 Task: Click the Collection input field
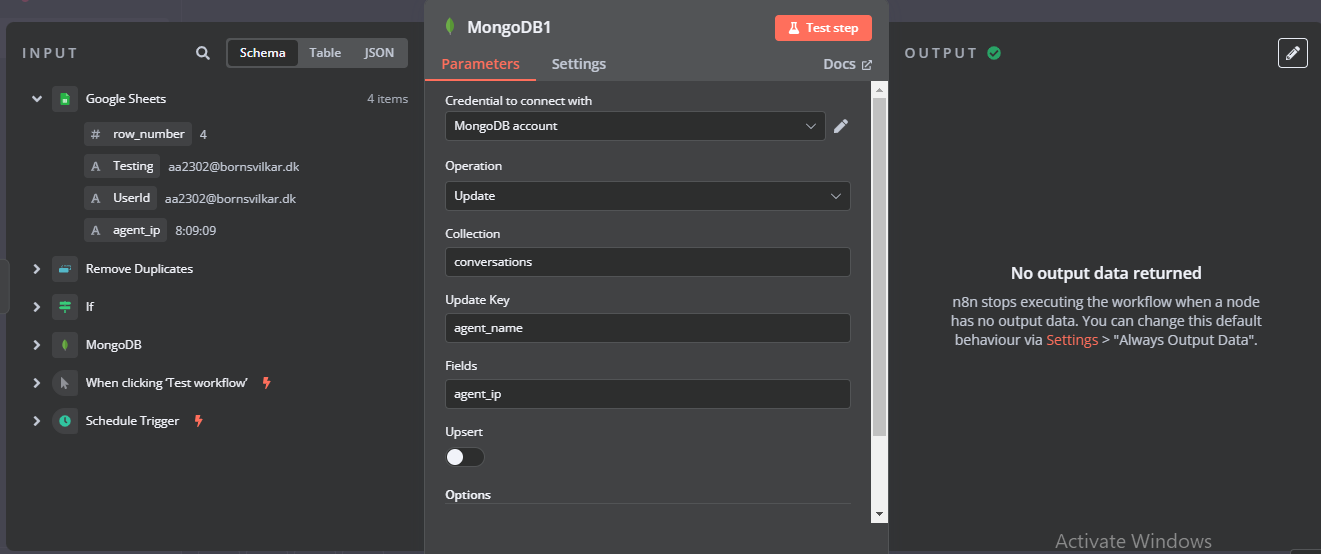click(x=647, y=262)
